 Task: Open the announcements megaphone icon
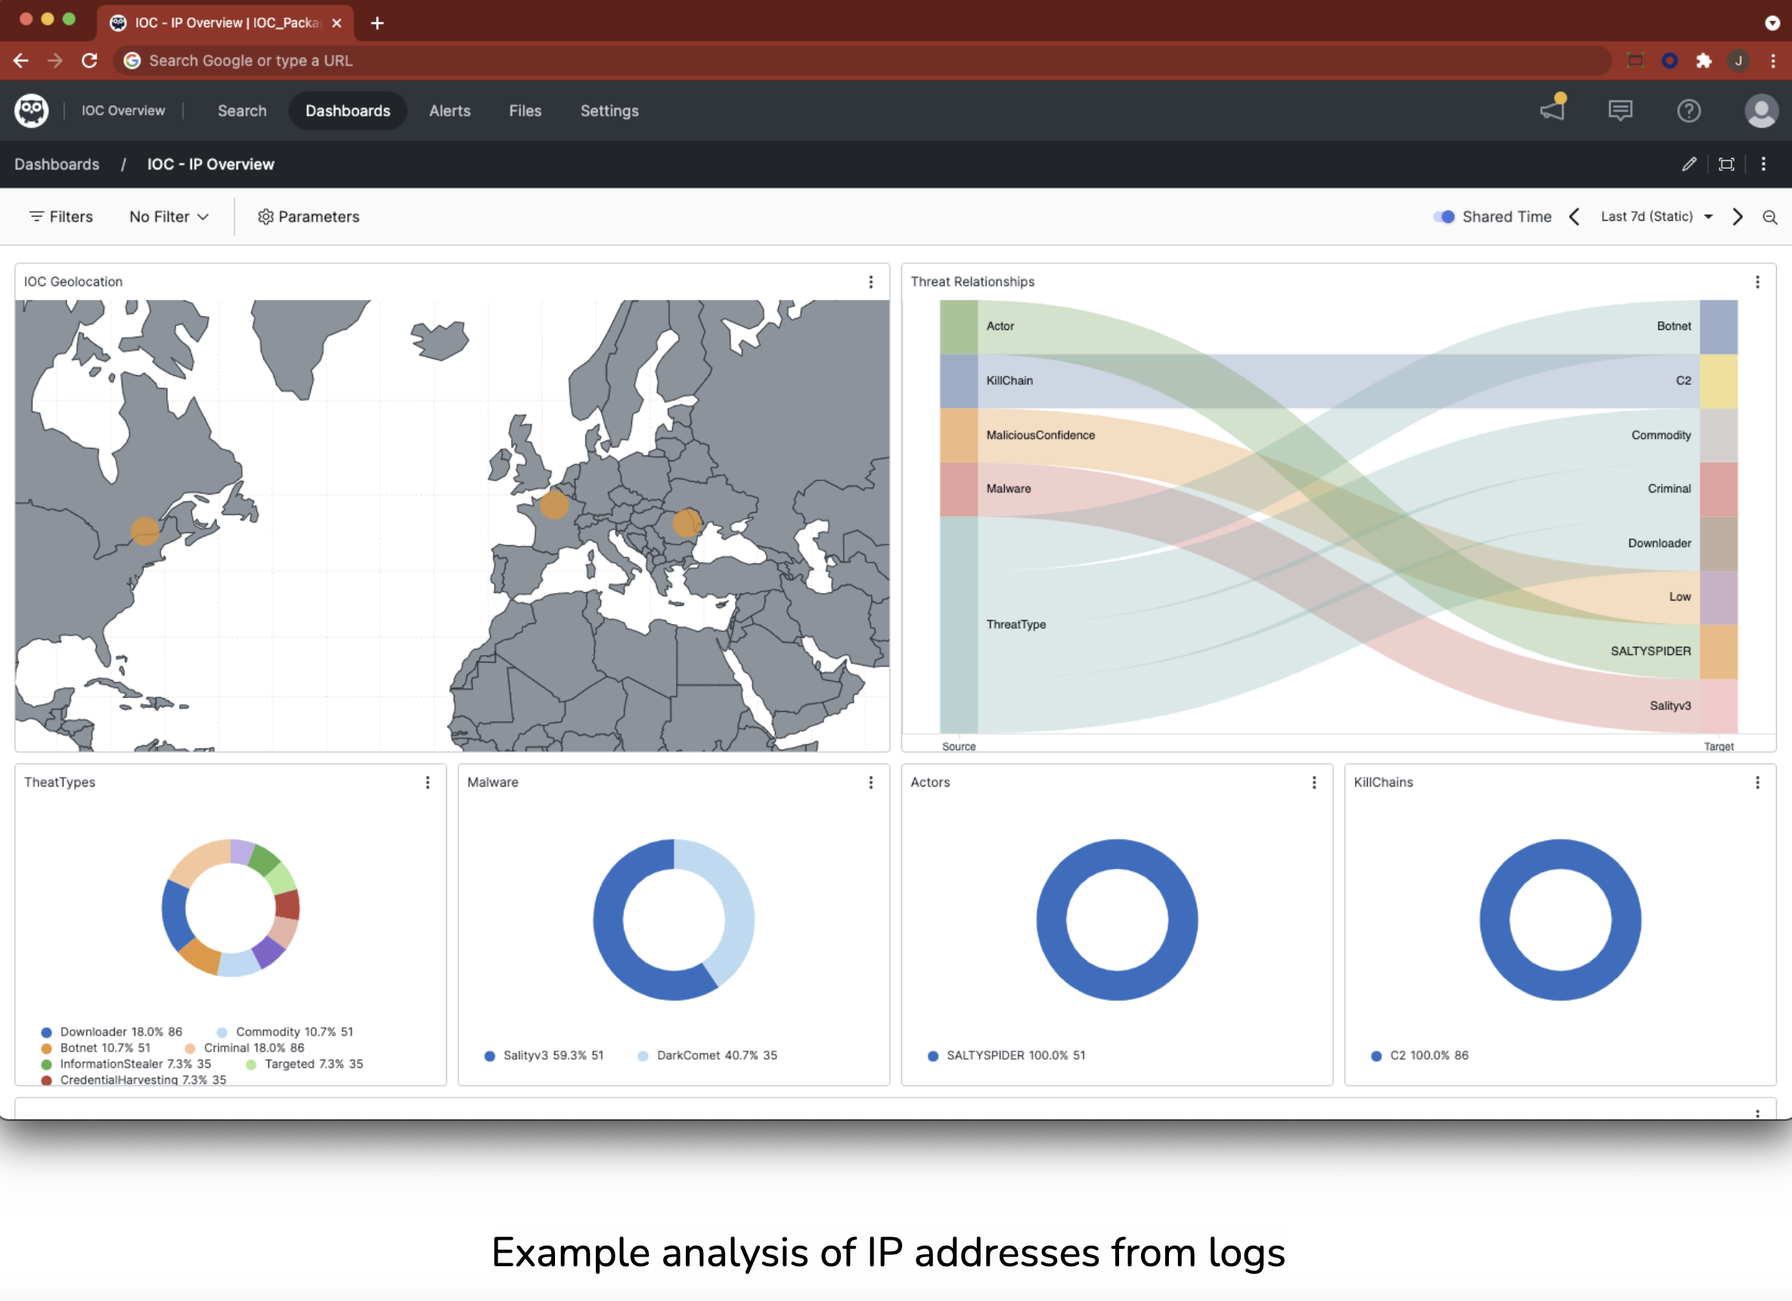(1552, 110)
